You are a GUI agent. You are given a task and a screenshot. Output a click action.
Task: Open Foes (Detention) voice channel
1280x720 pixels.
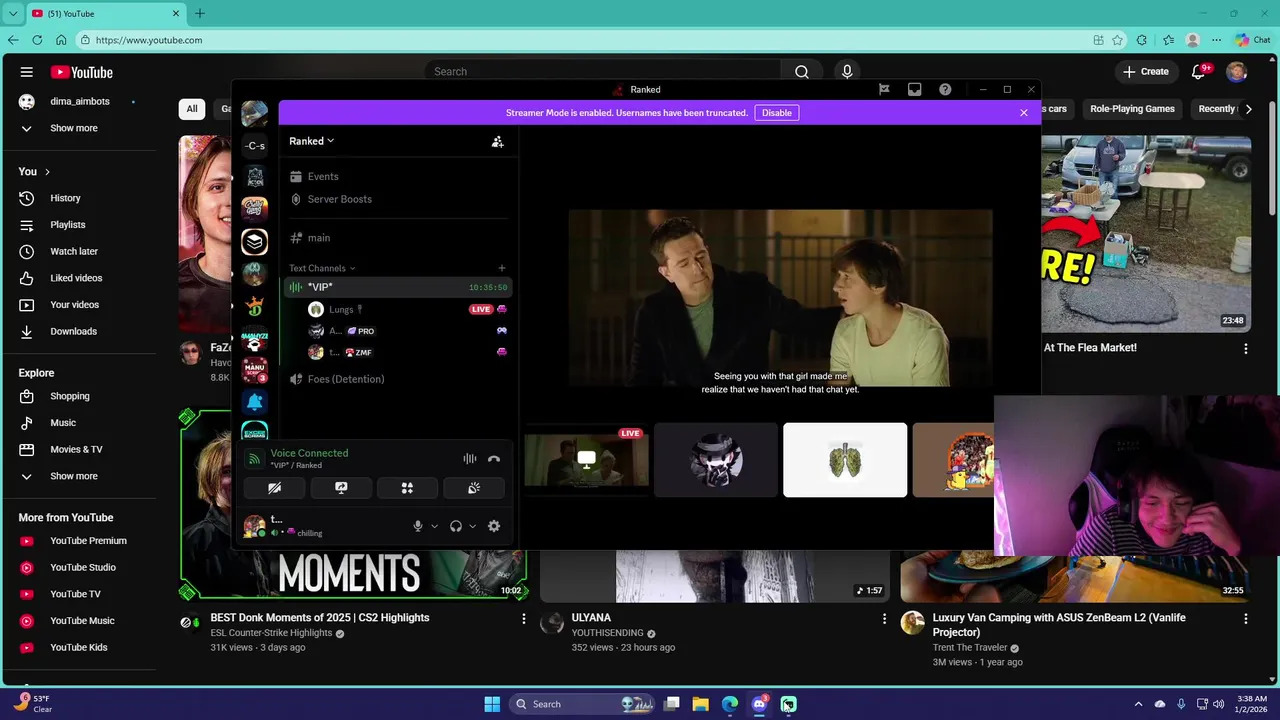tap(345, 379)
